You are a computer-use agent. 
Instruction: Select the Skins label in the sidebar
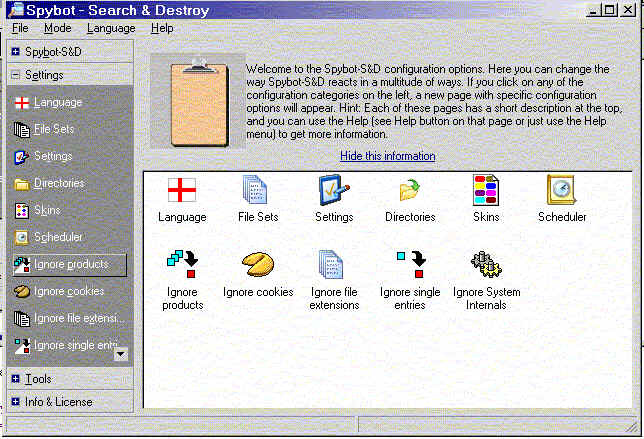47,210
